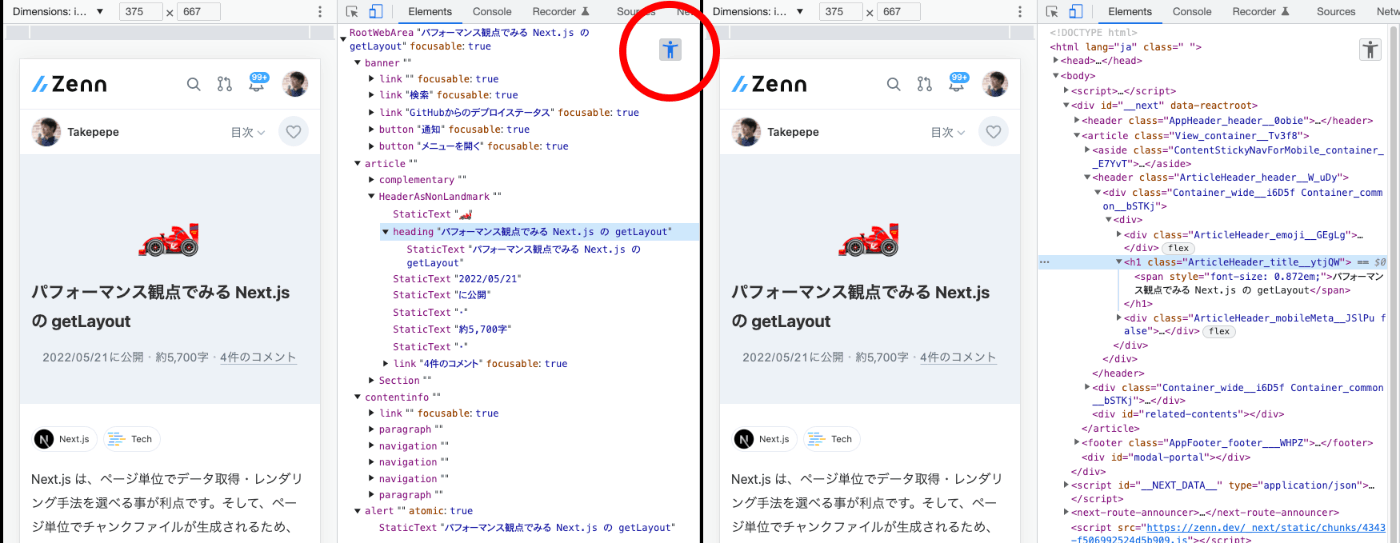Image resolution: width=1400 pixels, height=543 pixels.
Task: Select the inspect-element cursor icon in accessibility-tree DevTools
Action: pyautogui.click(x=352, y=12)
